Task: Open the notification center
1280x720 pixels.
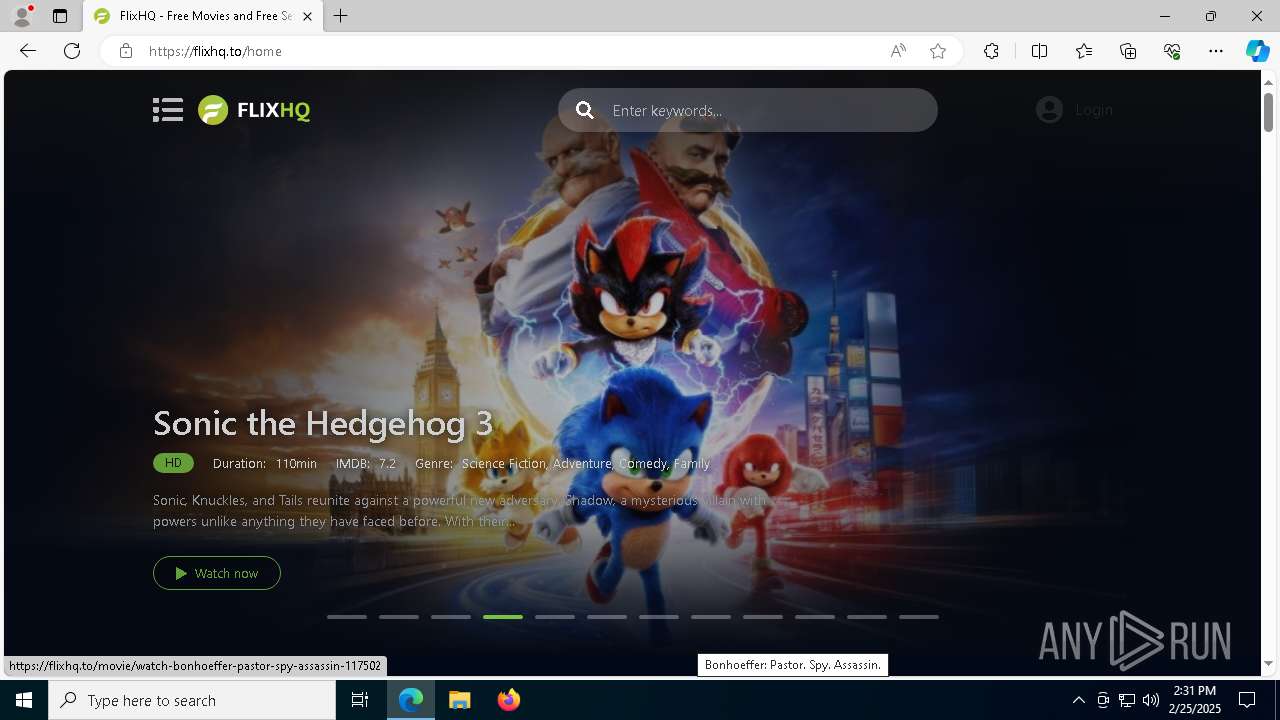Action: pyautogui.click(x=1248, y=700)
